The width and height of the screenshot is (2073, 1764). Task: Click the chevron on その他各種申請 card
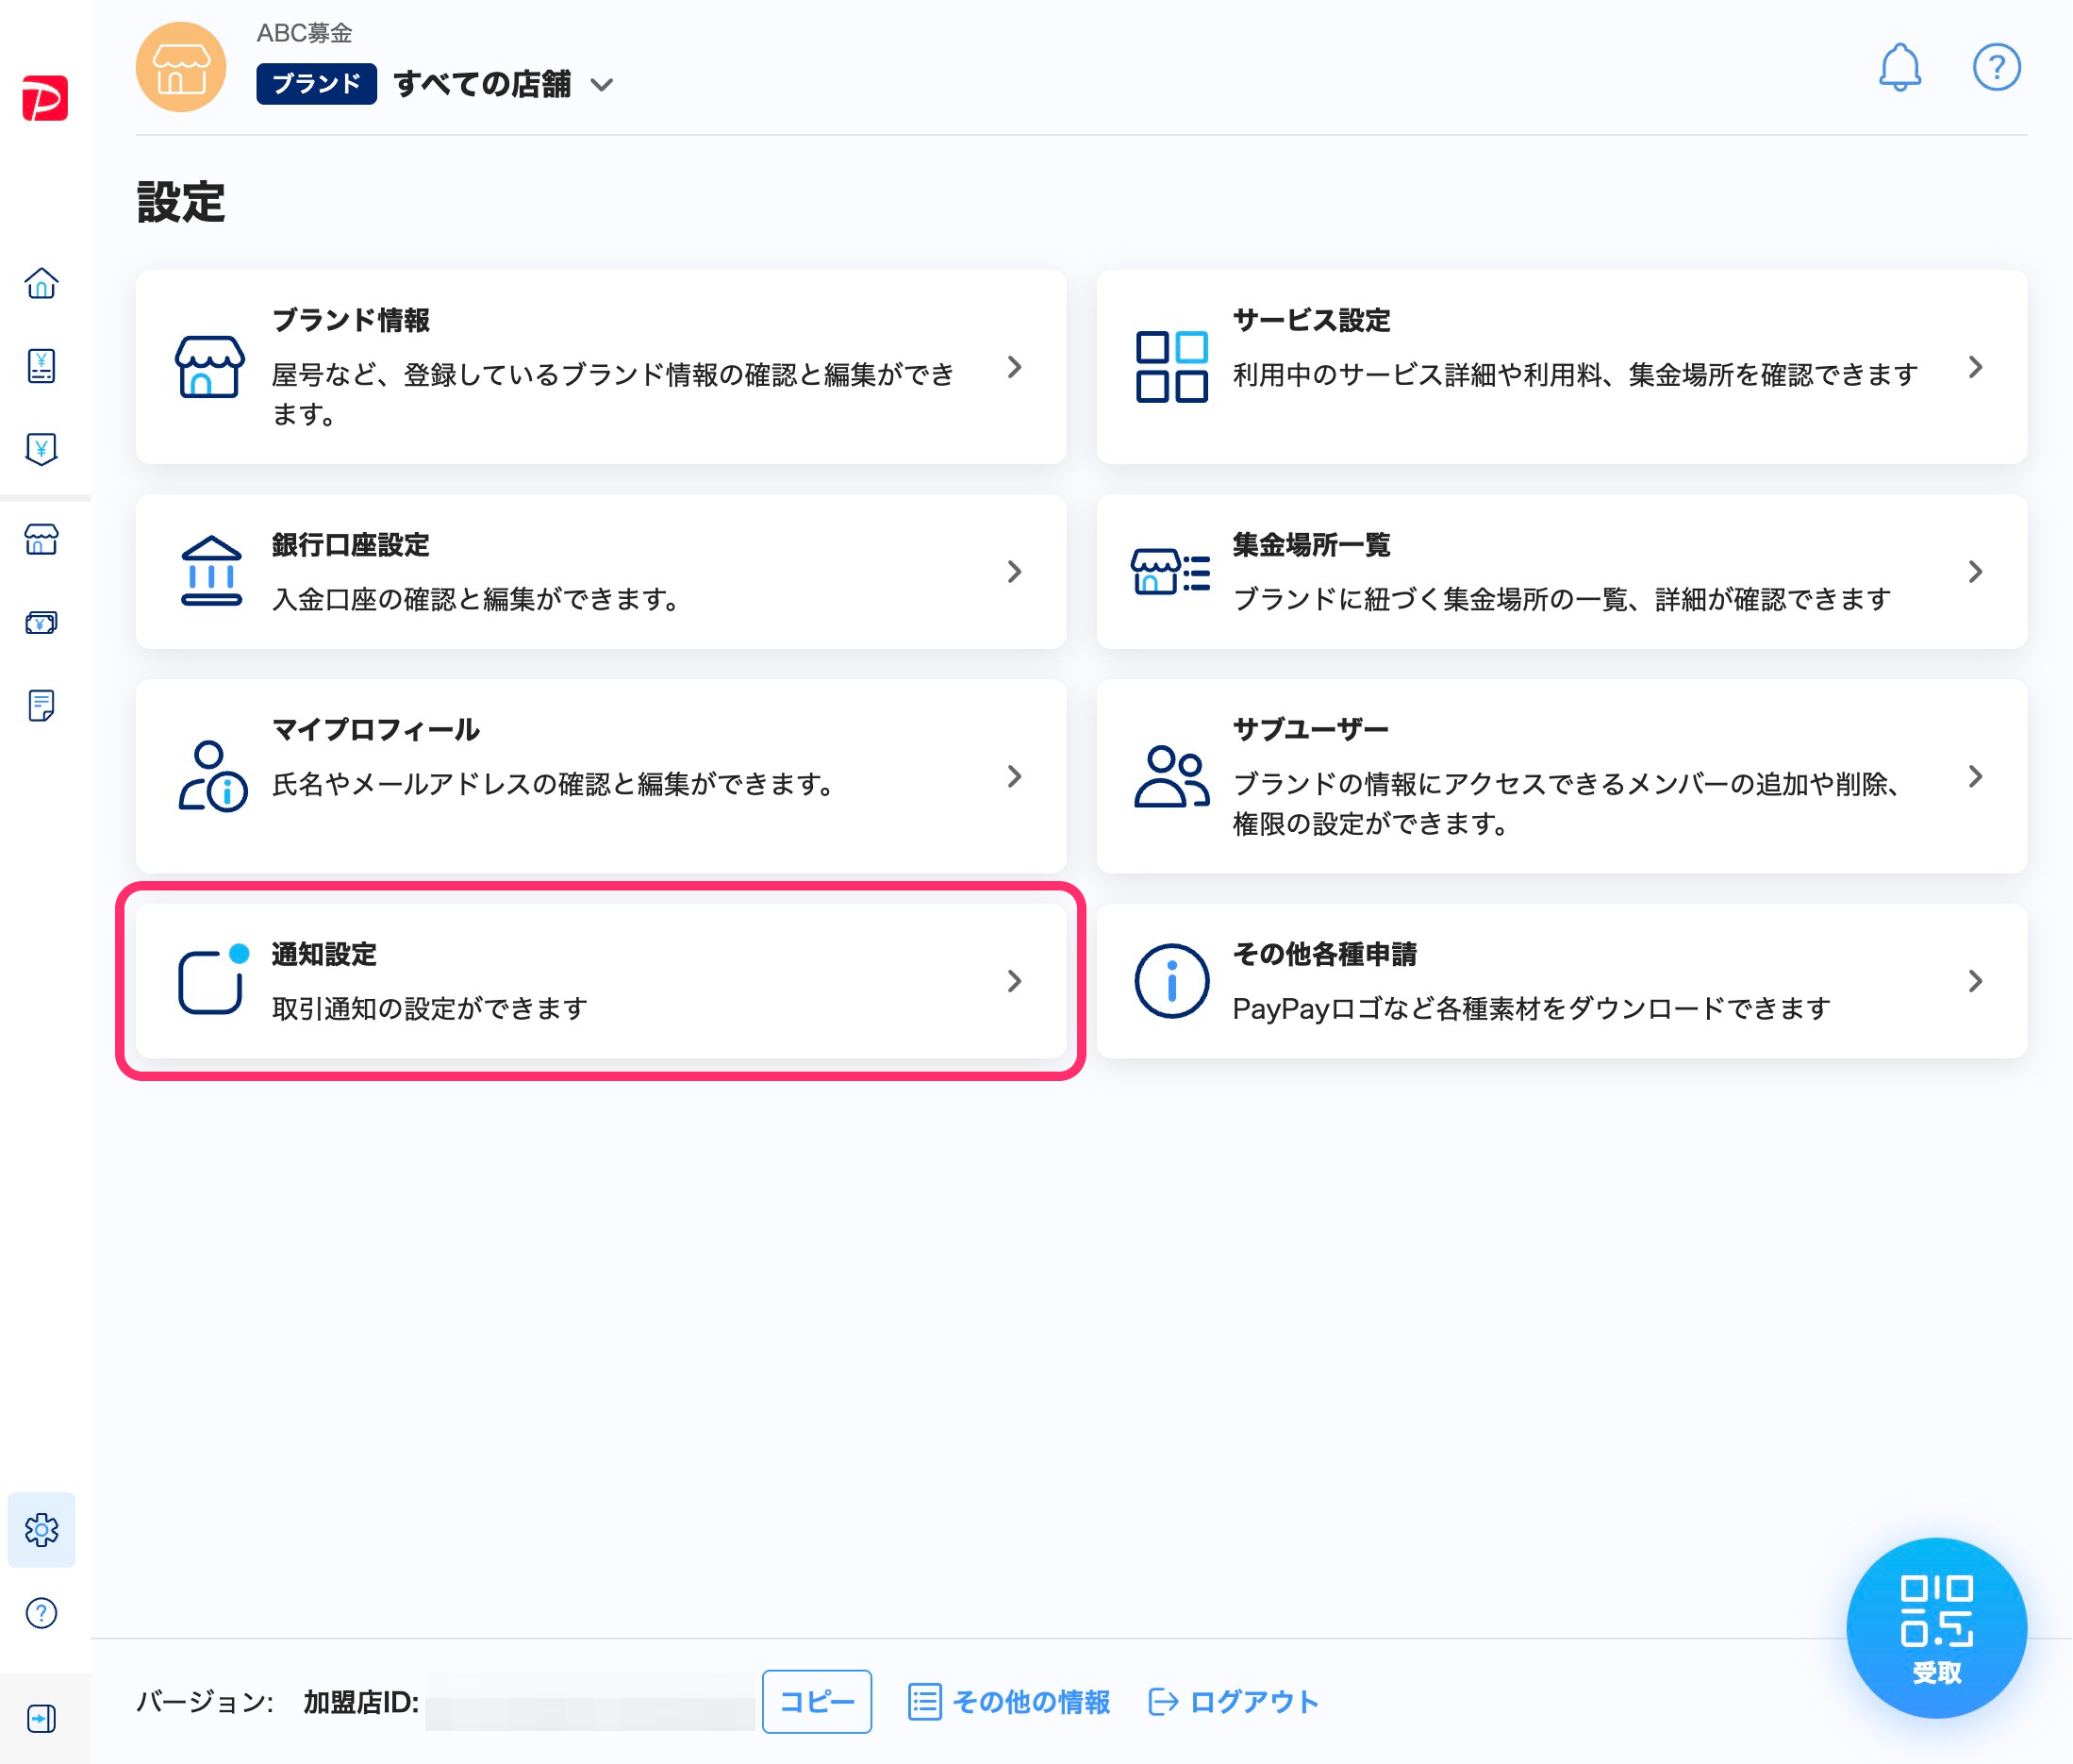pos(1975,981)
